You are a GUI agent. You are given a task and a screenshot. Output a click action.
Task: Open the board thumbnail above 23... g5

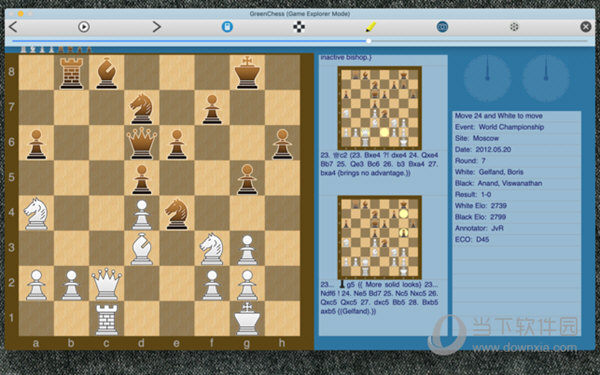click(380, 237)
